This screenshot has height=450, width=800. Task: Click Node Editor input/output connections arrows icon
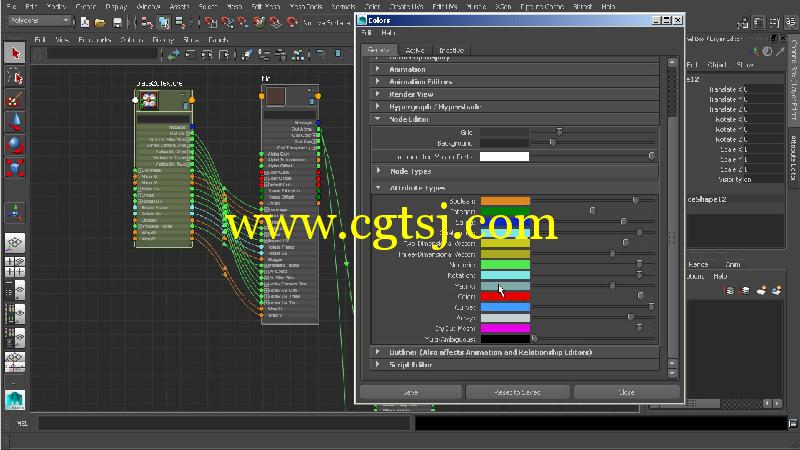[174, 55]
